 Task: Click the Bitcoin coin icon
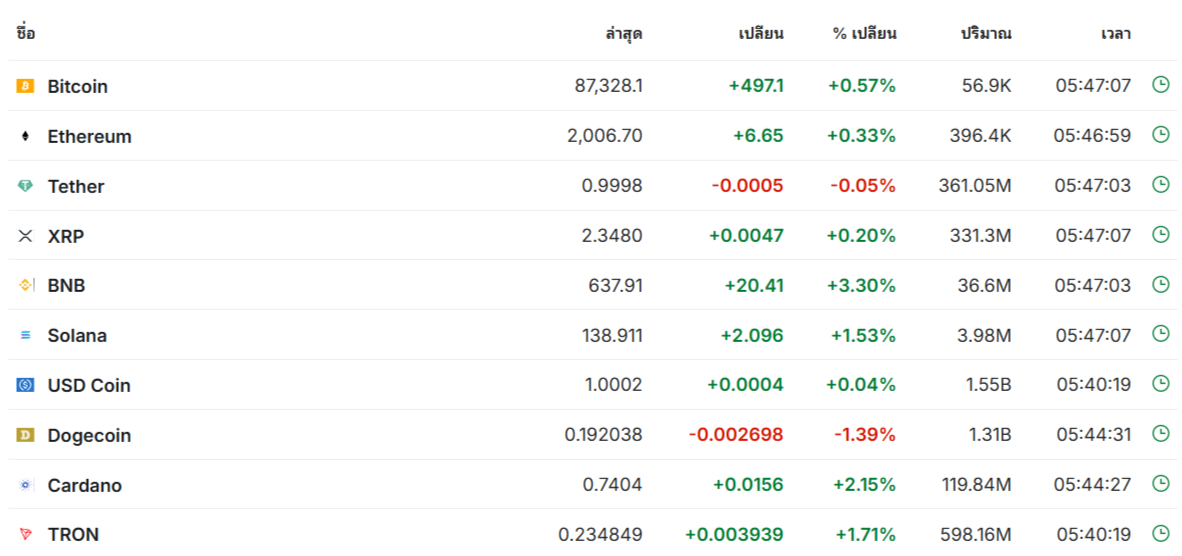click(25, 86)
